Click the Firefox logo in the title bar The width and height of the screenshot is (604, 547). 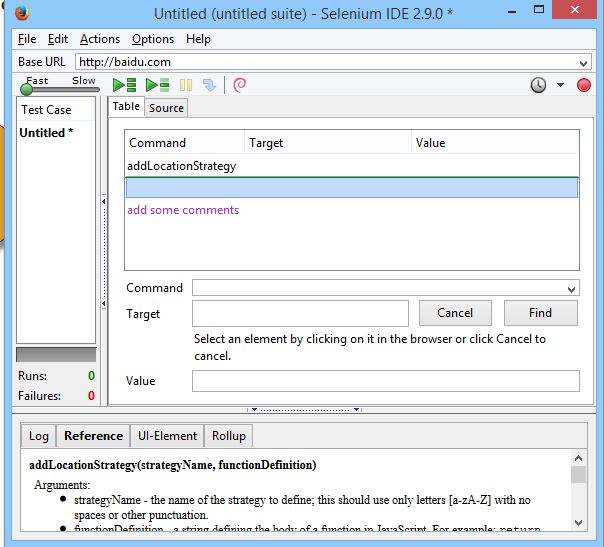(x=22, y=13)
